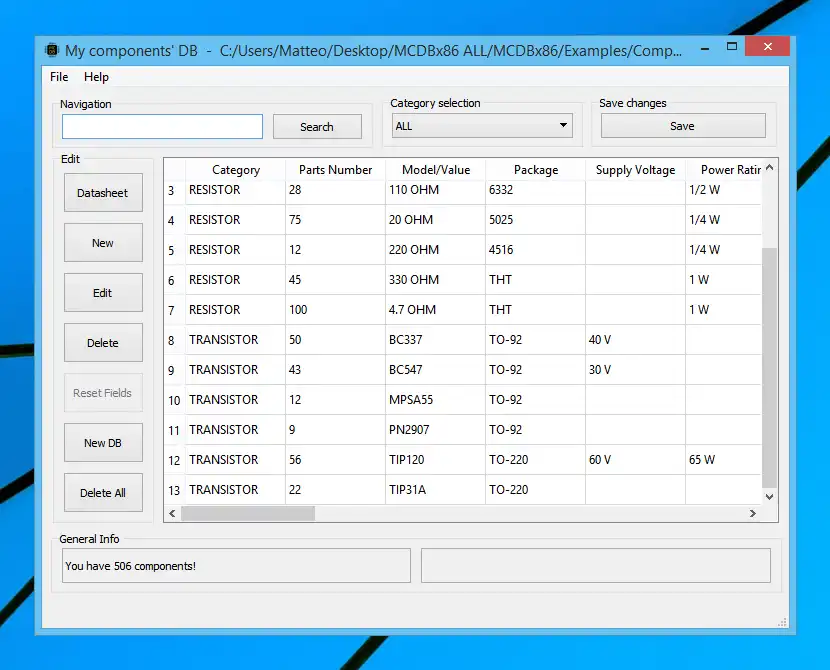Click the Package column header
Screen dimensions: 830x670
536,170
